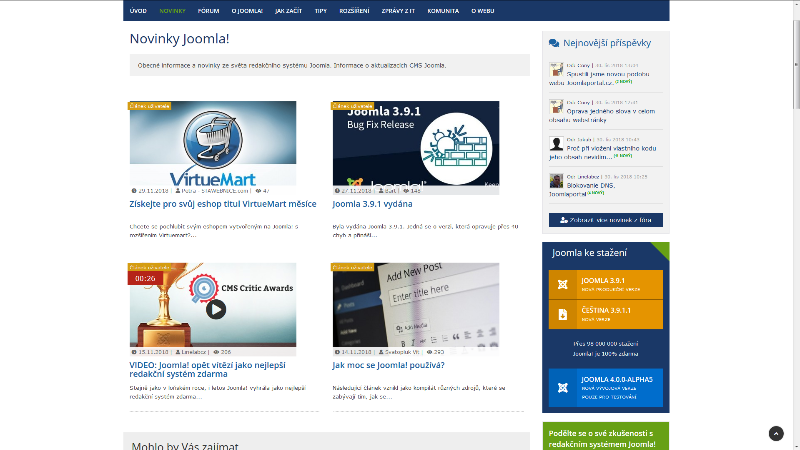Click the avatar beside the Spustili jsme novou post
The width and height of the screenshot is (800, 450).
[x=556, y=69]
